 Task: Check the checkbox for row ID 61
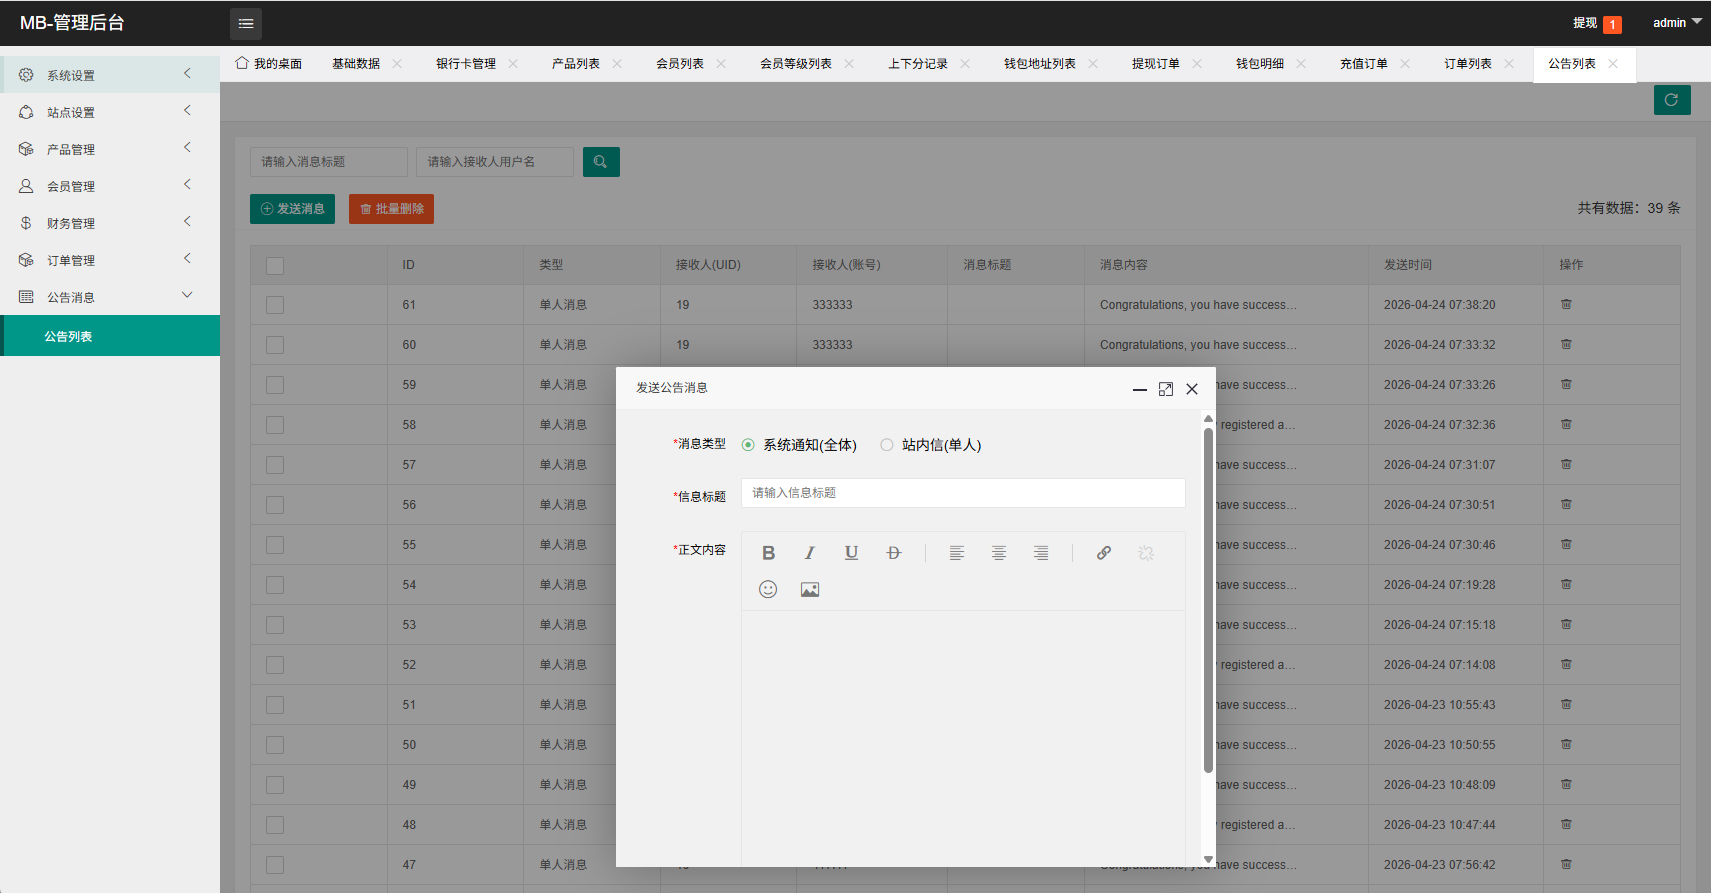275,305
